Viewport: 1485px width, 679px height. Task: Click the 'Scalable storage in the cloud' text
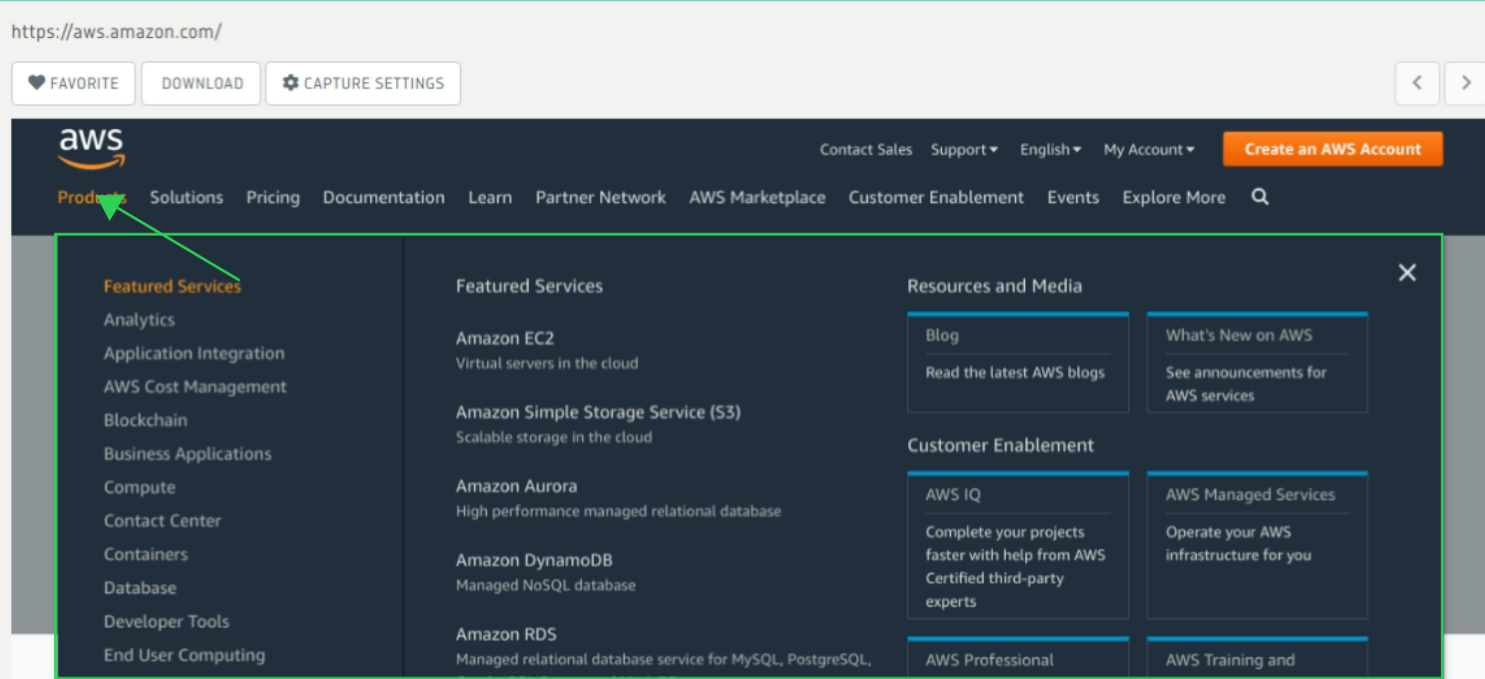coord(554,437)
